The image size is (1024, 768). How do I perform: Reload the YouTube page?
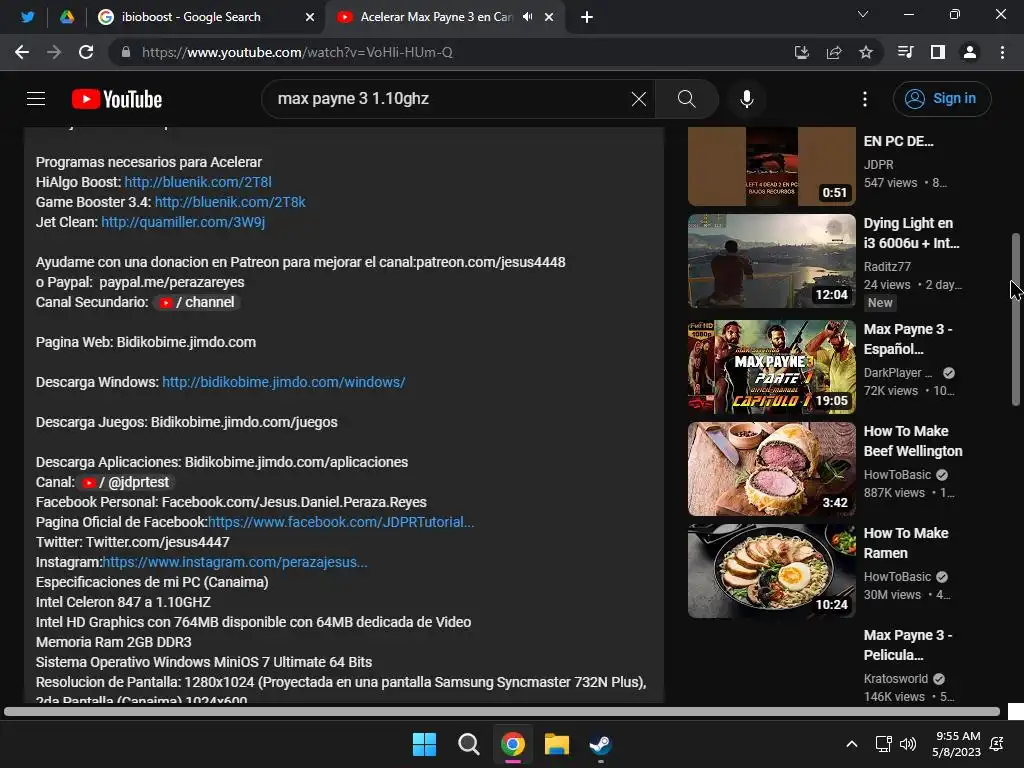click(x=86, y=52)
